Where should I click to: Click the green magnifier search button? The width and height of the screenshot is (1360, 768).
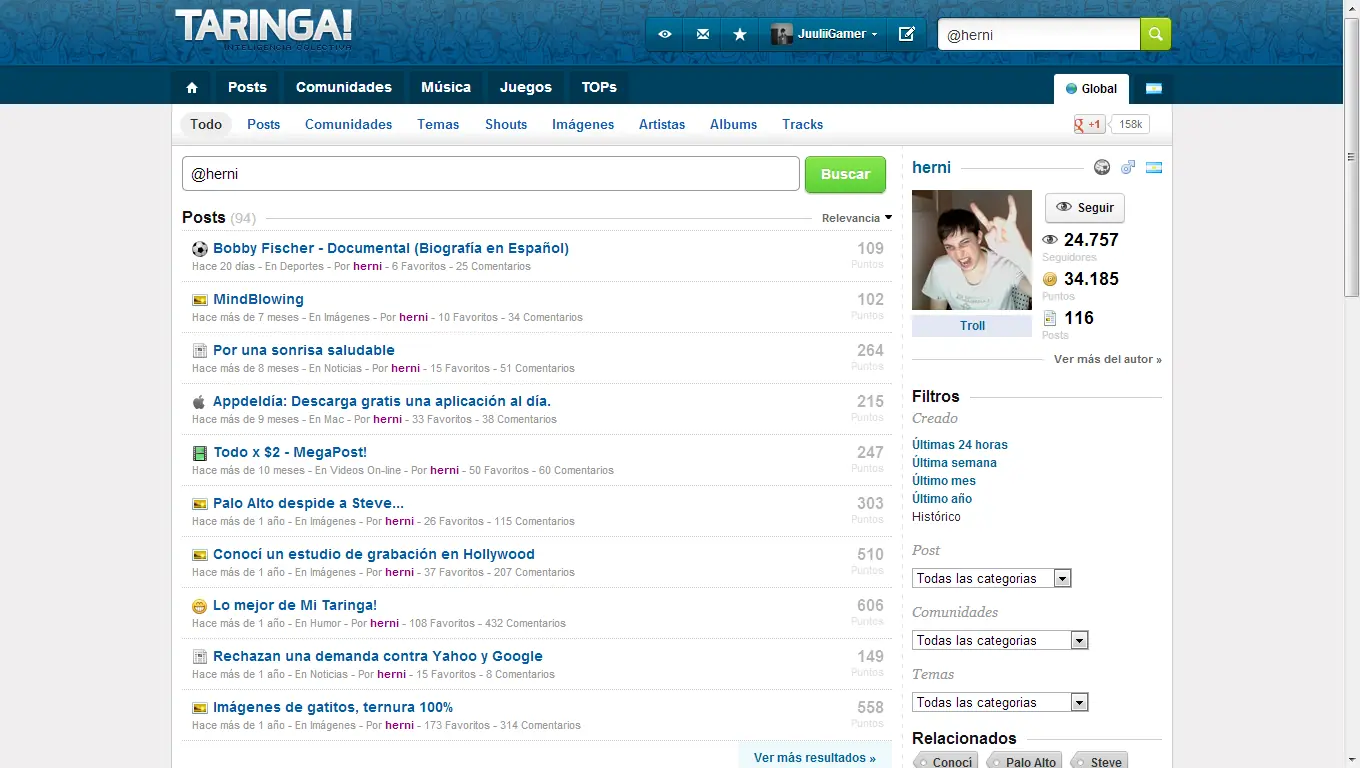1155,34
